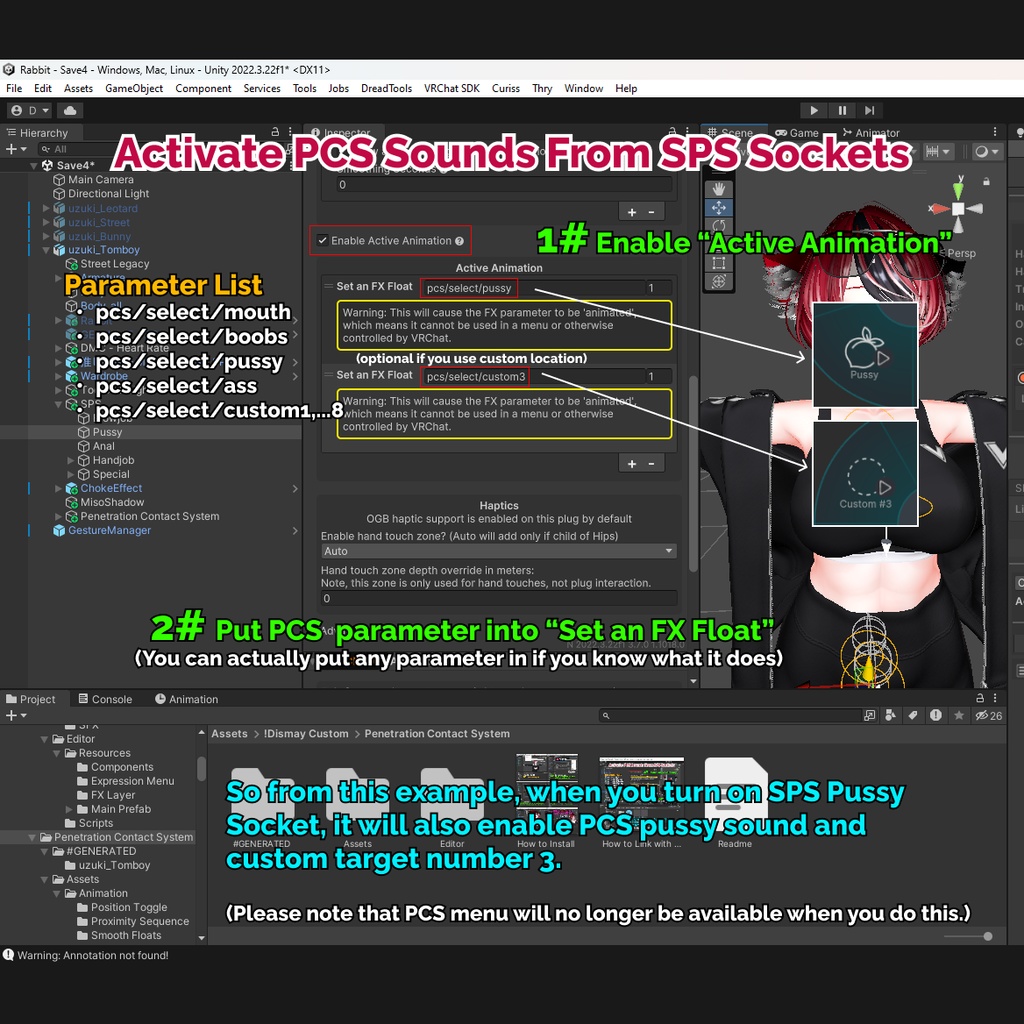Expand uzuki_Bunny in Hierarchy
This screenshot has height=1024, width=1024.
click(46, 236)
